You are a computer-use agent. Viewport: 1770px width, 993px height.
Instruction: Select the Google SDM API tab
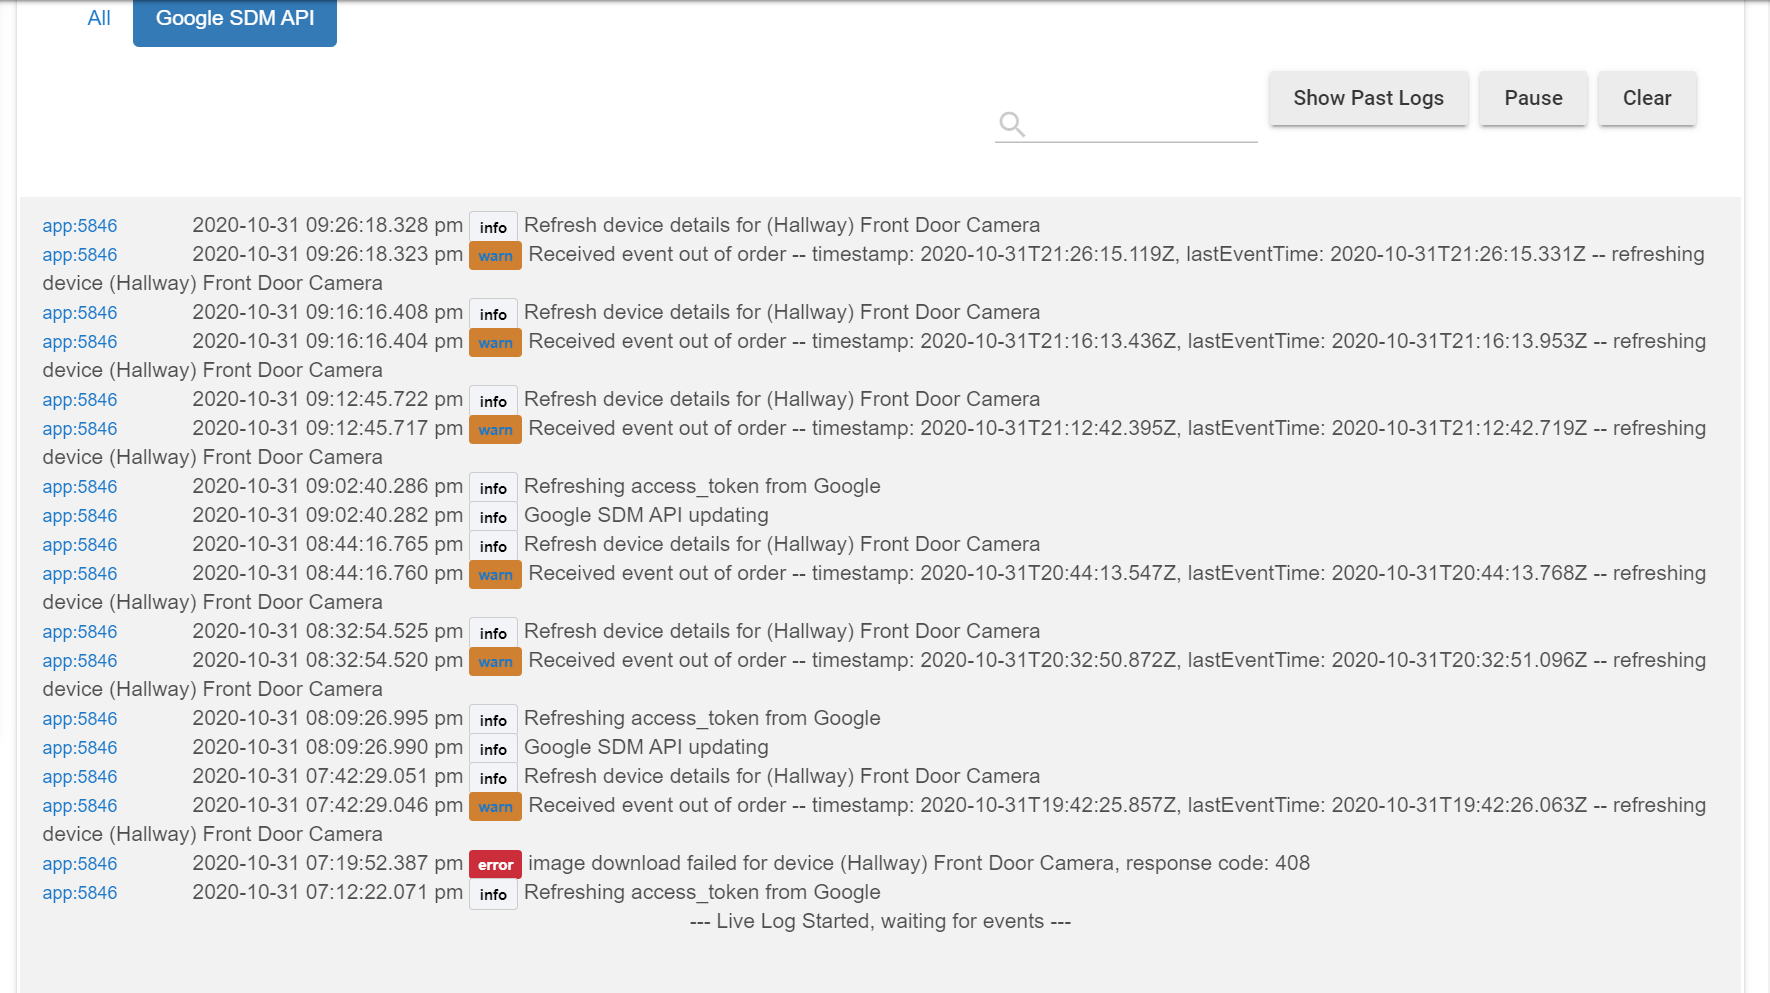pos(235,19)
